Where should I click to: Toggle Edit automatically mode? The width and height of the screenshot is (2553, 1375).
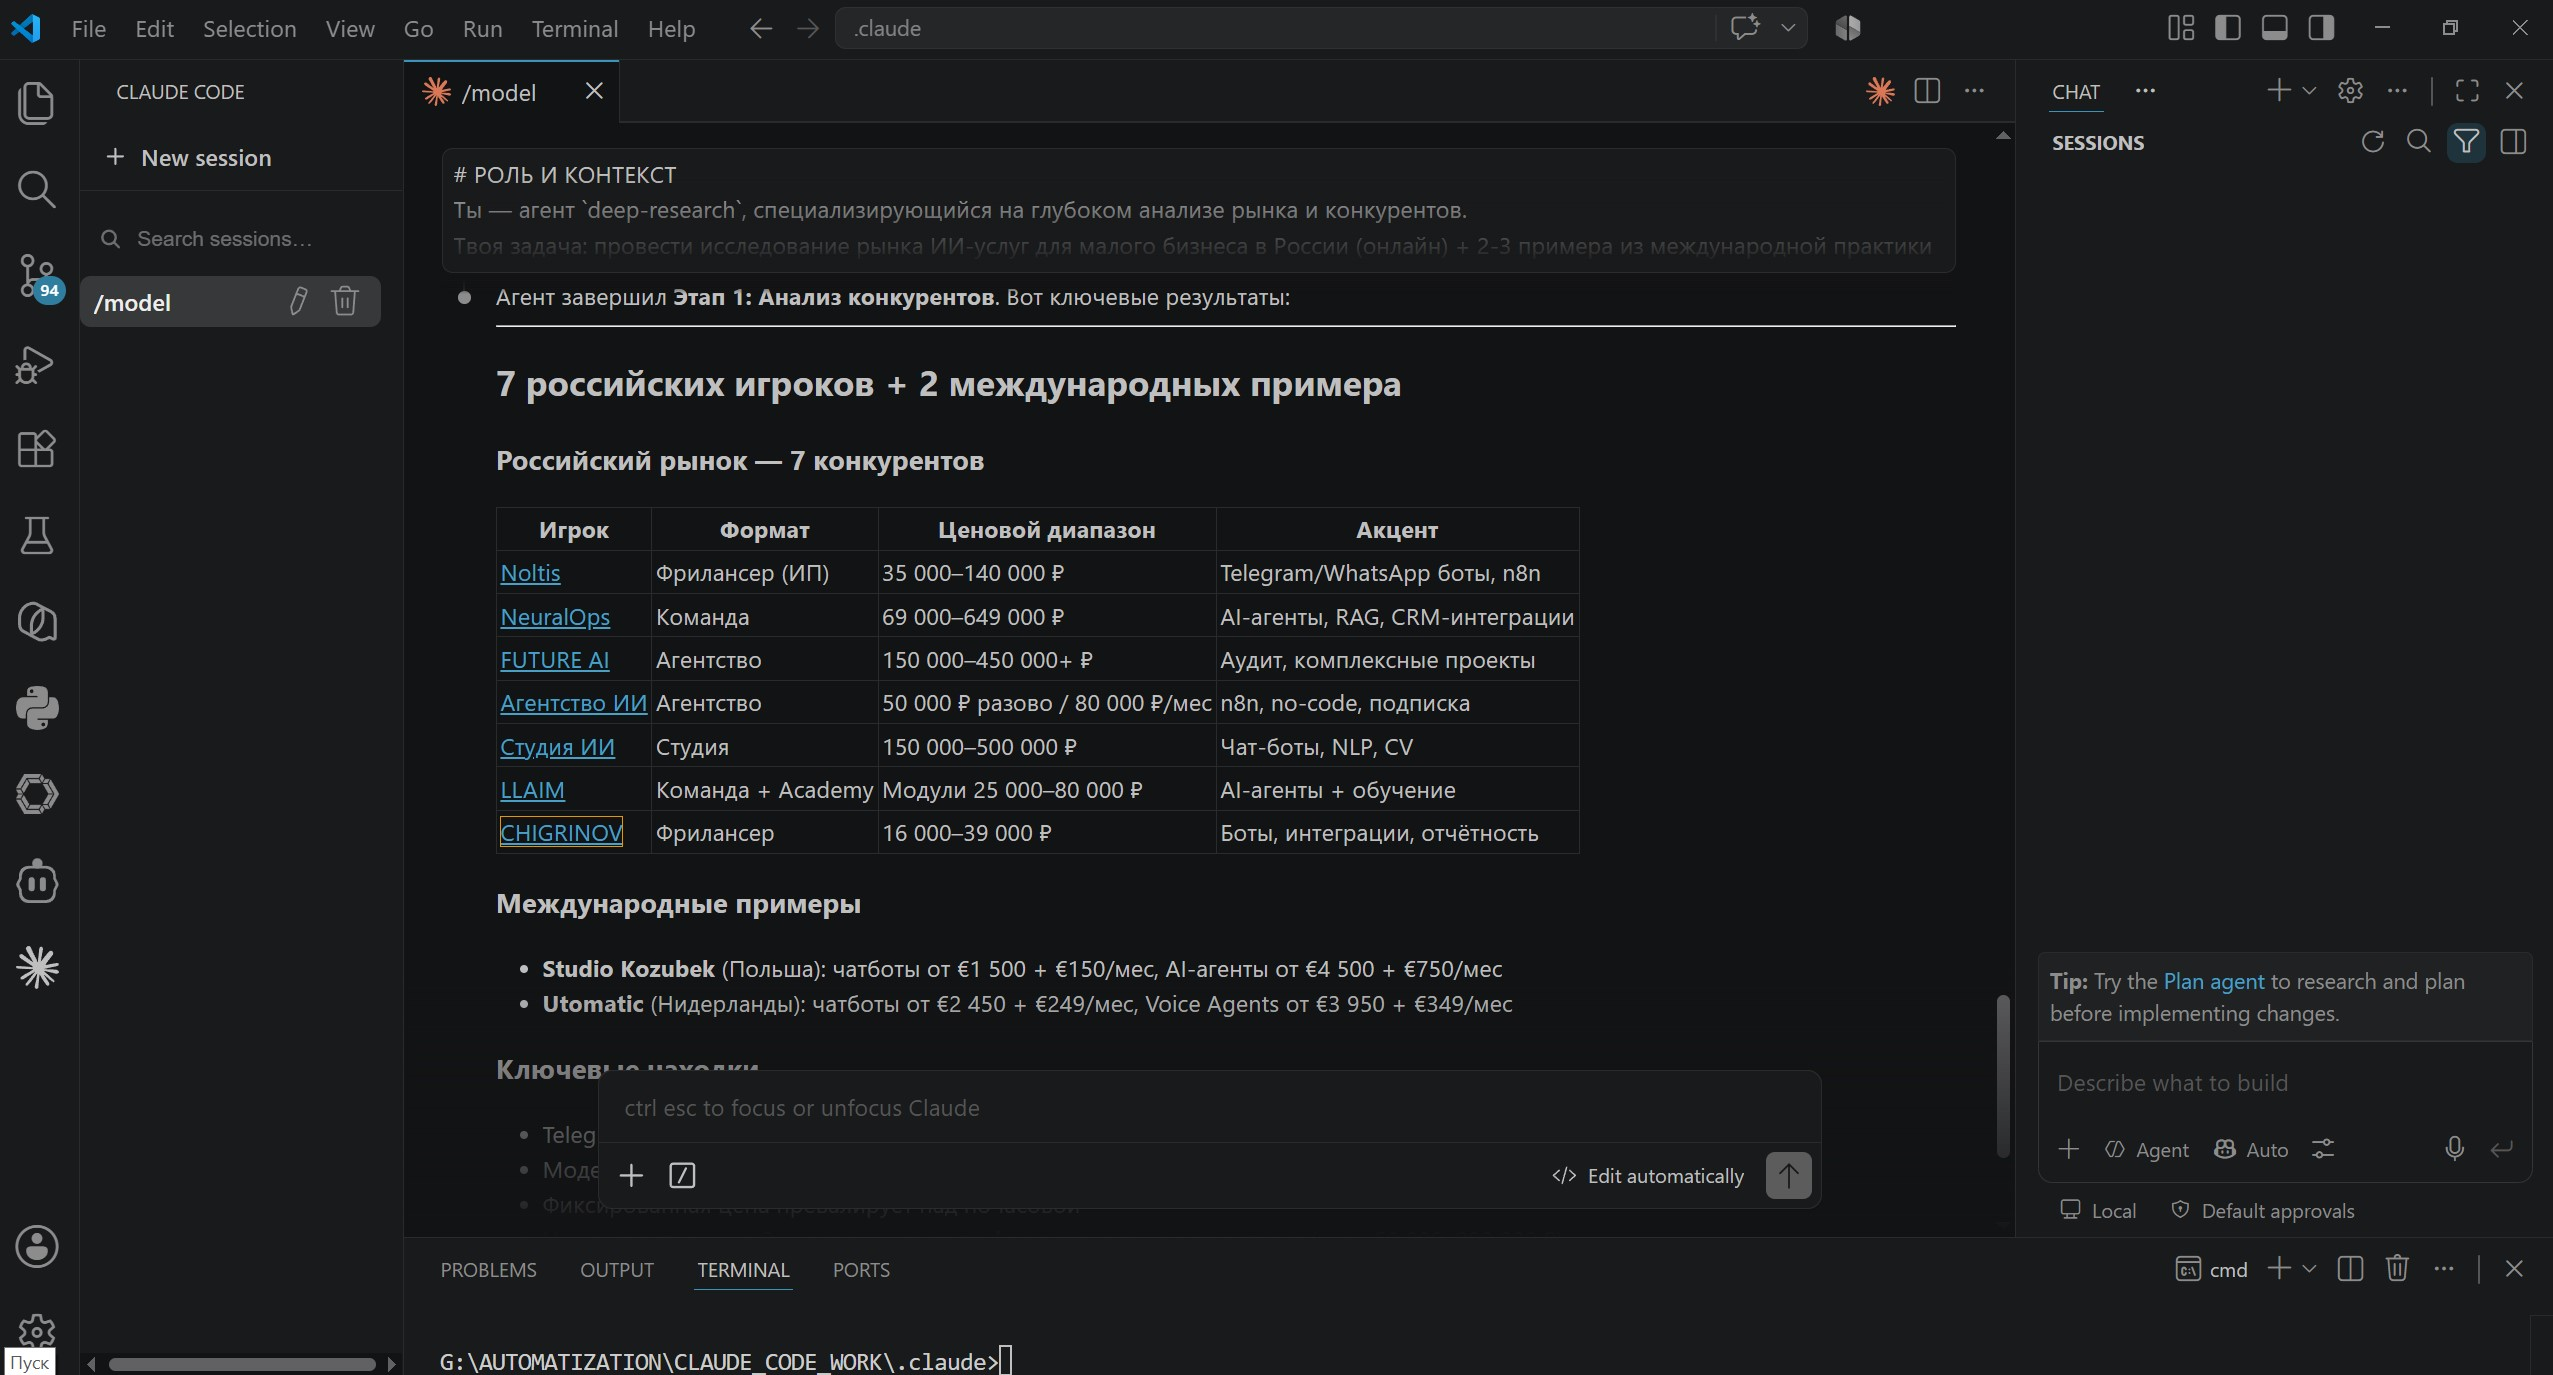pyautogui.click(x=1648, y=1176)
